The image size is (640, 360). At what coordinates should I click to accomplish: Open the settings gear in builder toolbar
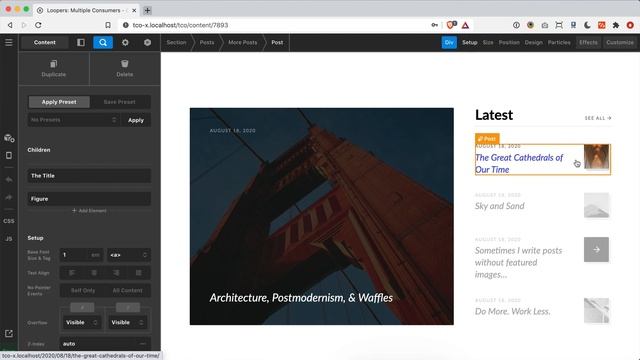coord(125,42)
